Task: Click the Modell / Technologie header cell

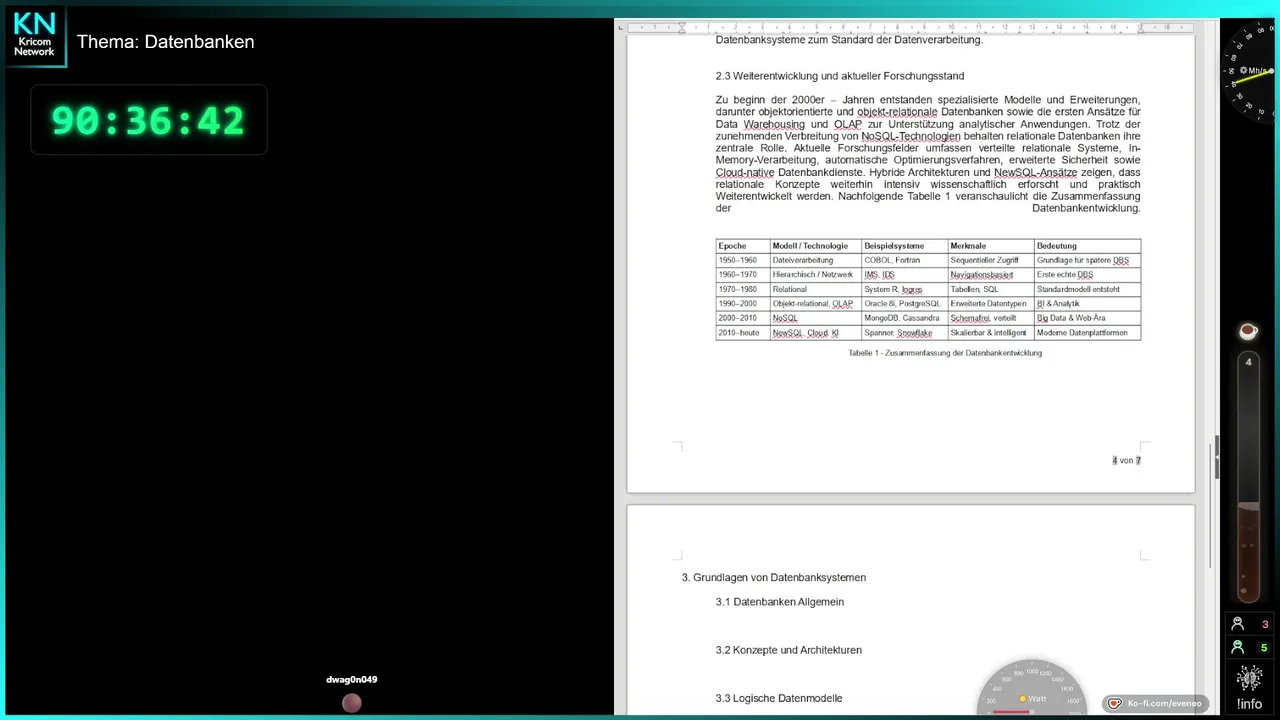Action: pyautogui.click(x=816, y=246)
